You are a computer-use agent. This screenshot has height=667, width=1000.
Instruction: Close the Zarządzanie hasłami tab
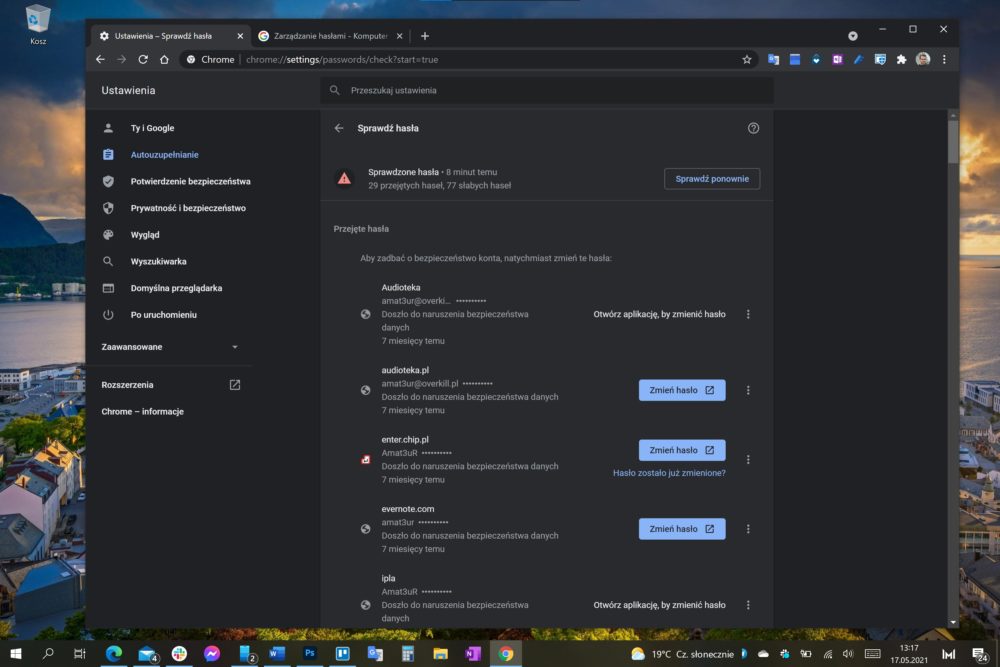pos(400,36)
